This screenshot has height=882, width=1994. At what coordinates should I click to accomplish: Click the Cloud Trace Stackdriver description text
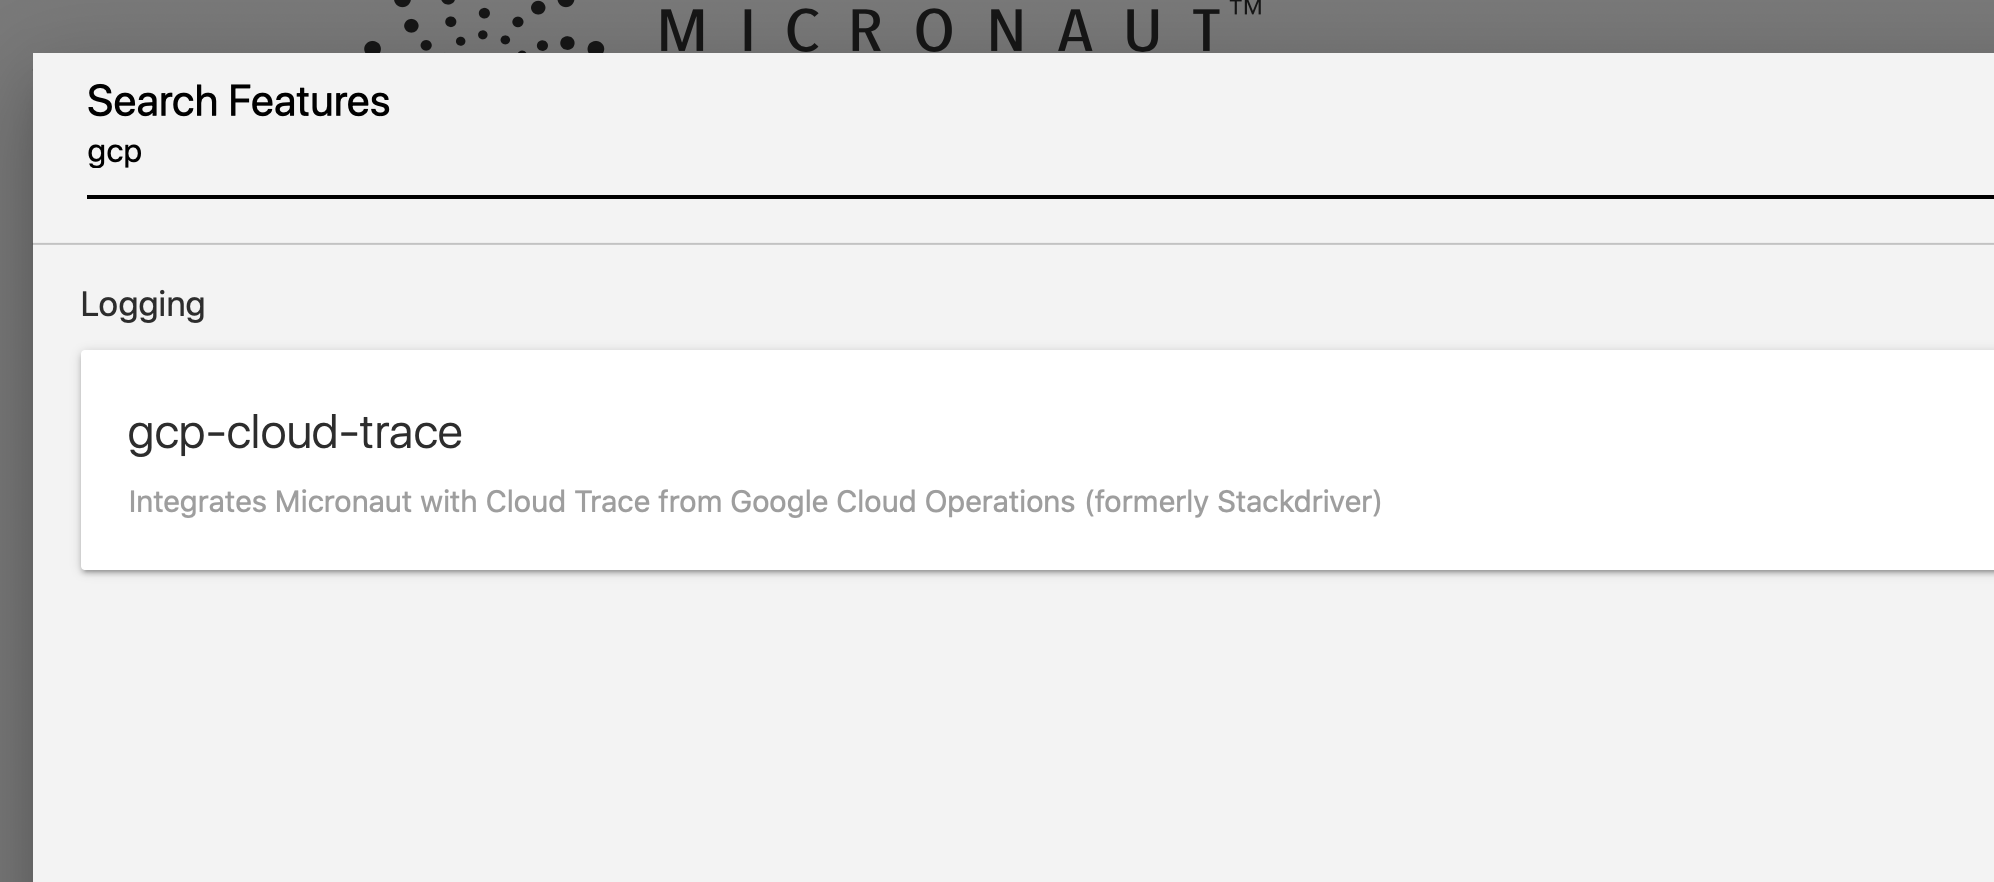[x=754, y=501]
